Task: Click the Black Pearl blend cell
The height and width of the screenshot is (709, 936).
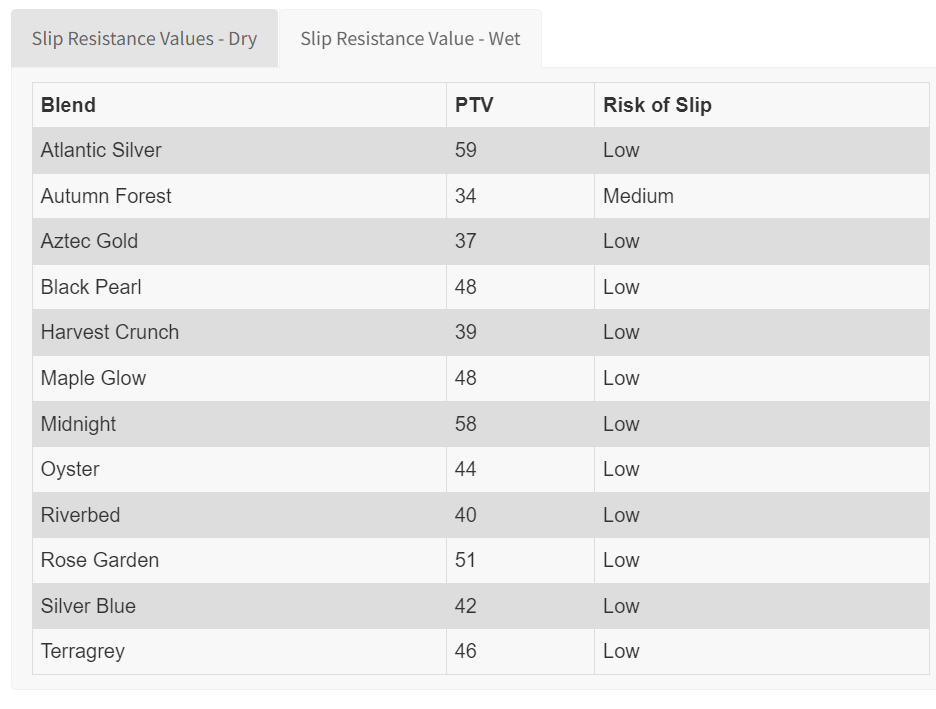Action: tap(91, 287)
